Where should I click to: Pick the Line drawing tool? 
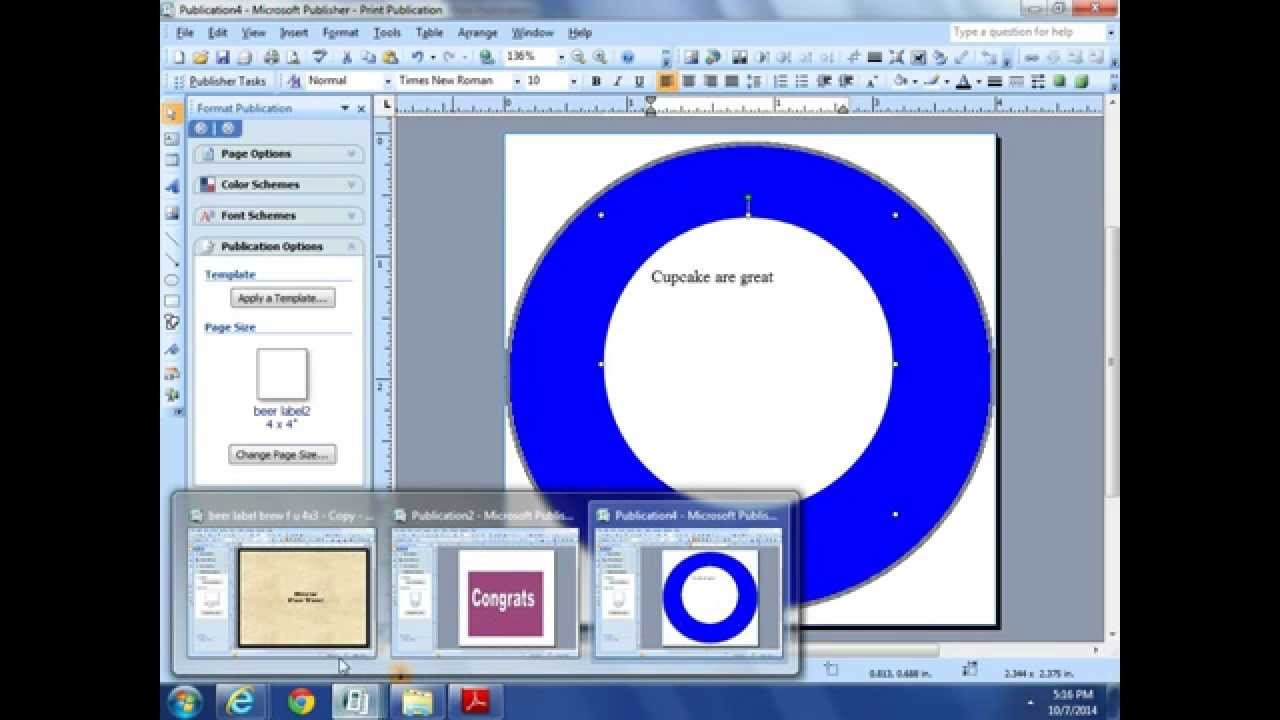point(172,239)
